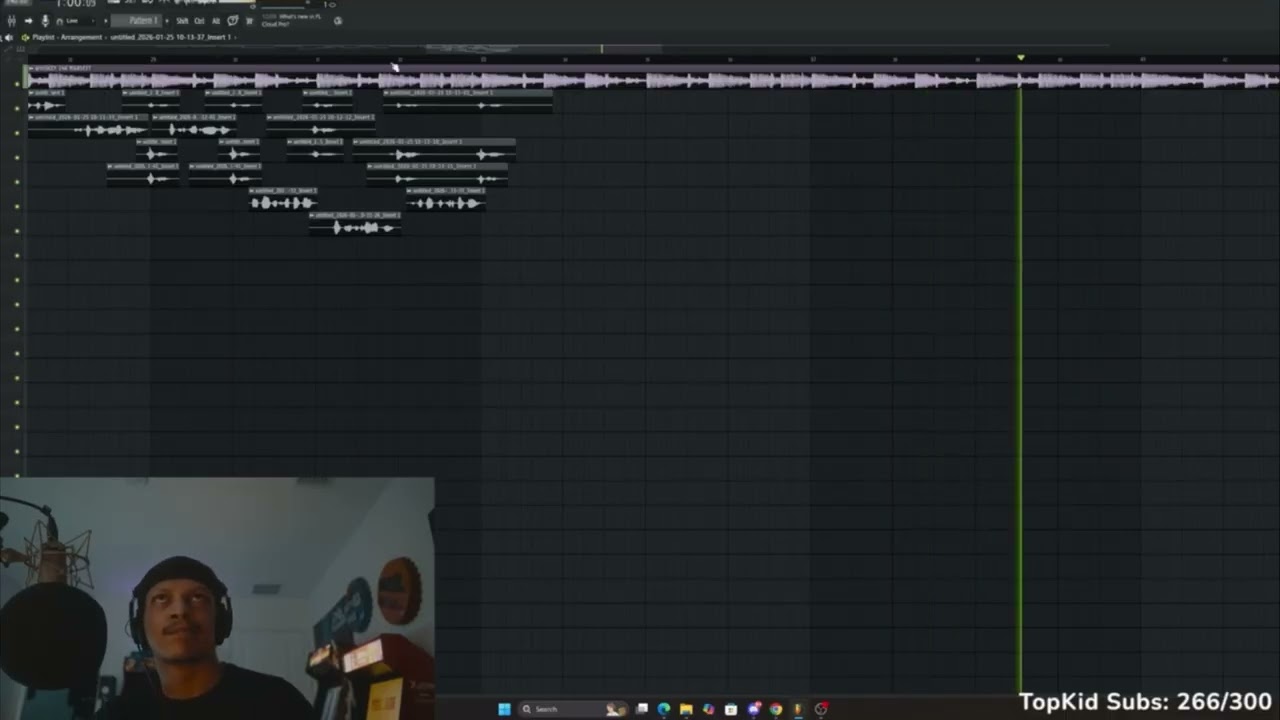The height and width of the screenshot is (720, 1280).
Task: Mute the third playlist track
Action: click(x=17, y=132)
